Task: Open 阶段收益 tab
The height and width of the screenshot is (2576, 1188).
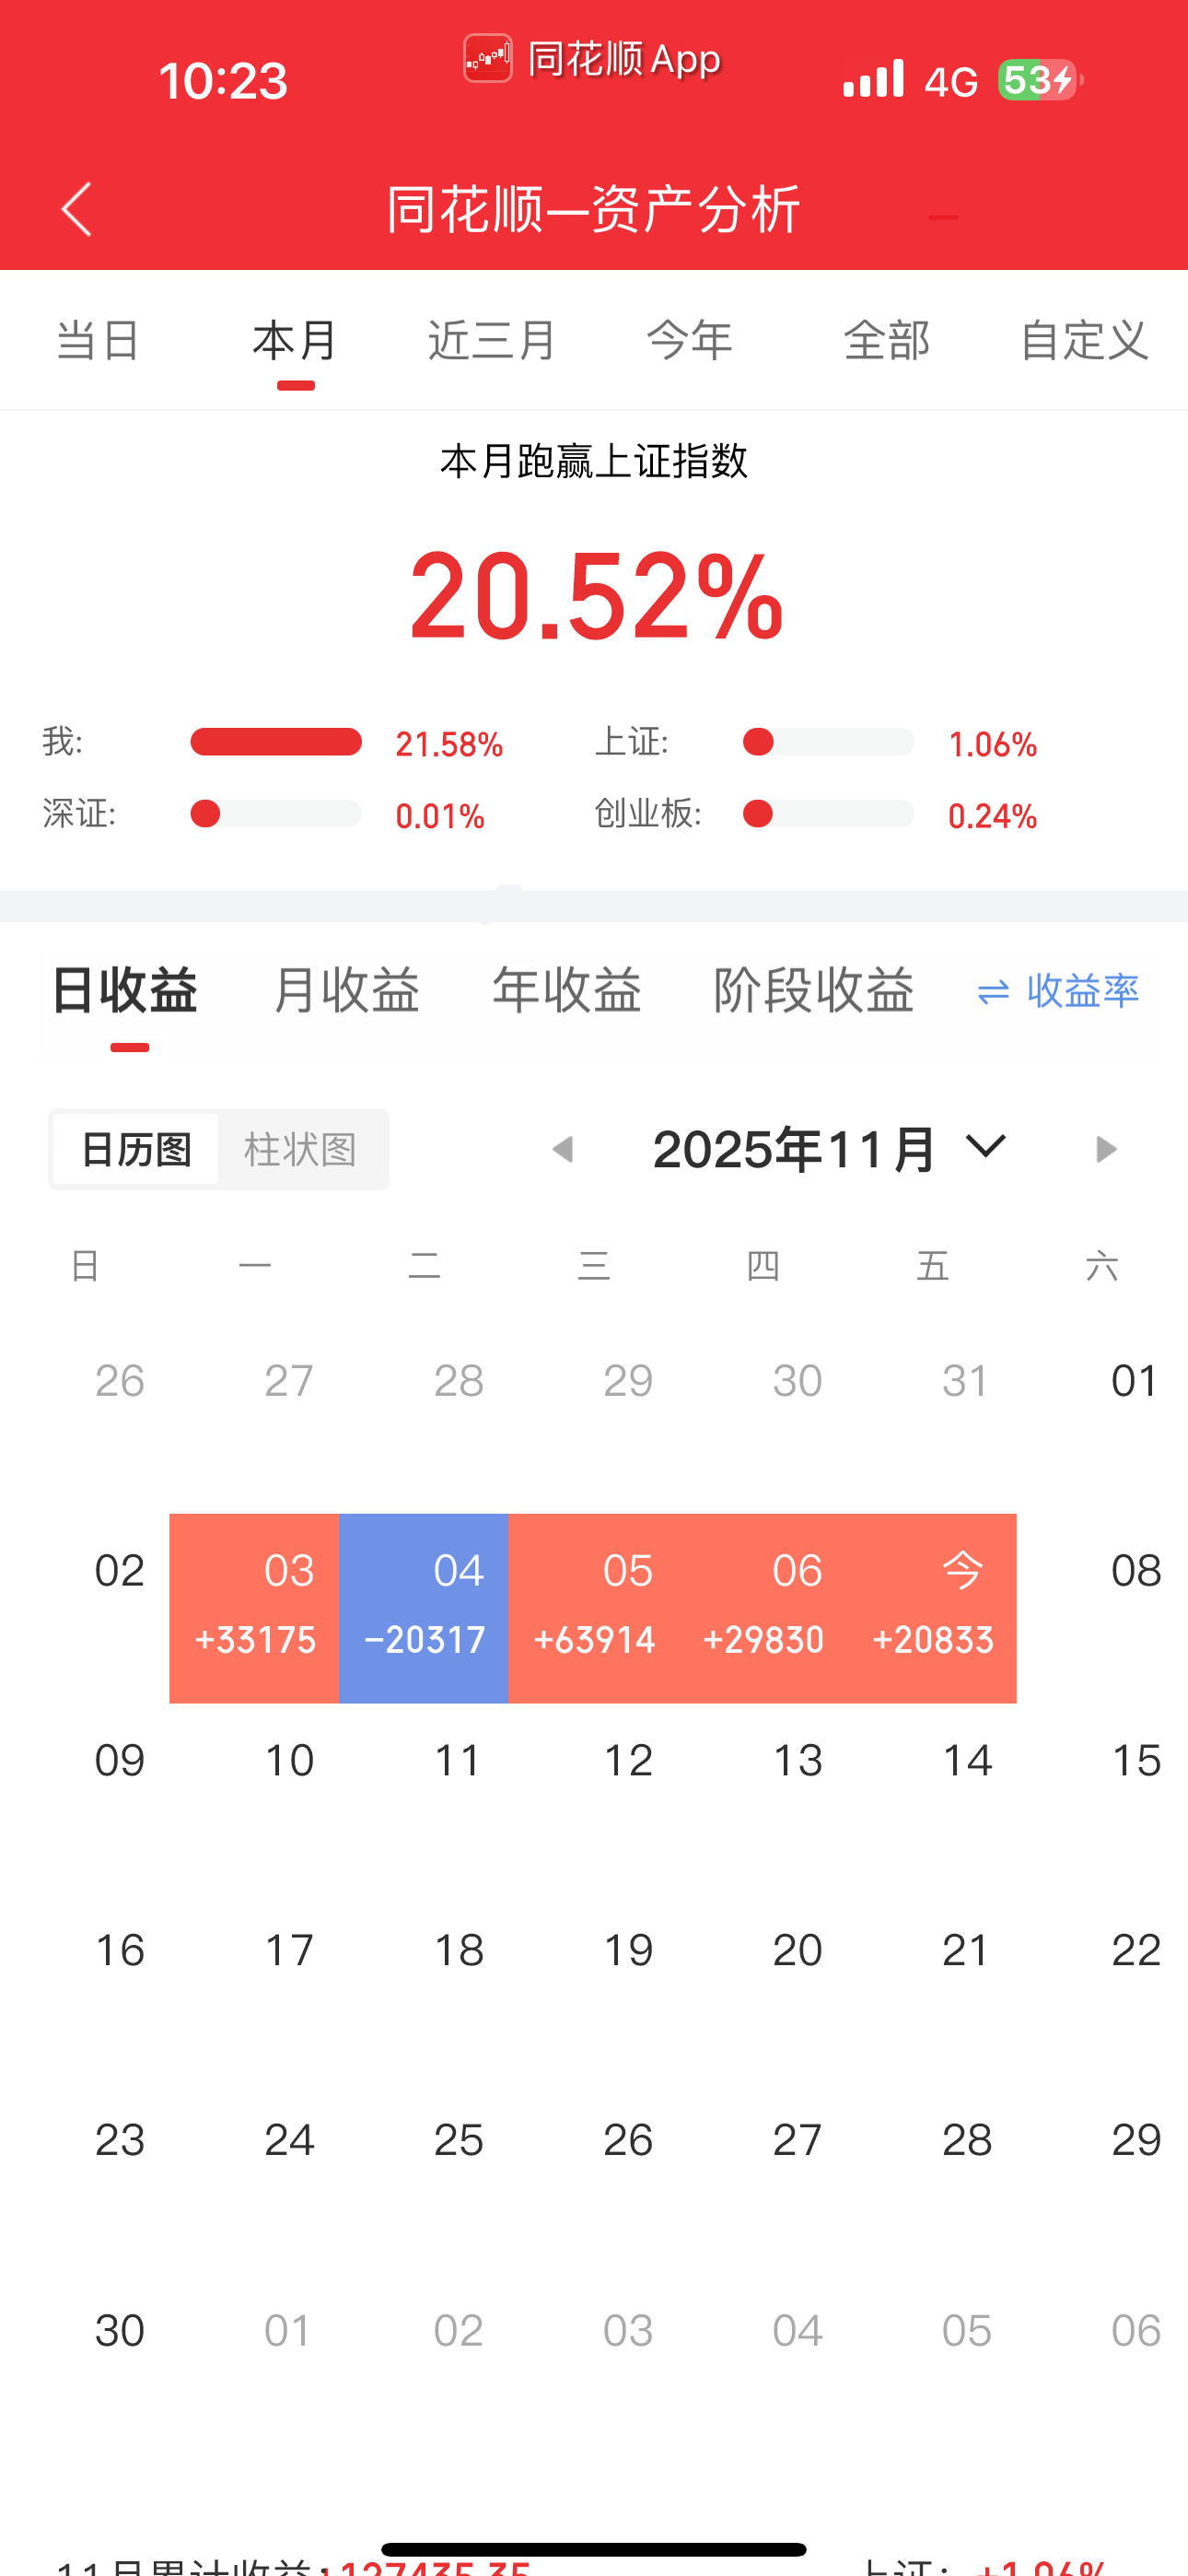Action: pyautogui.click(x=814, y=991)
